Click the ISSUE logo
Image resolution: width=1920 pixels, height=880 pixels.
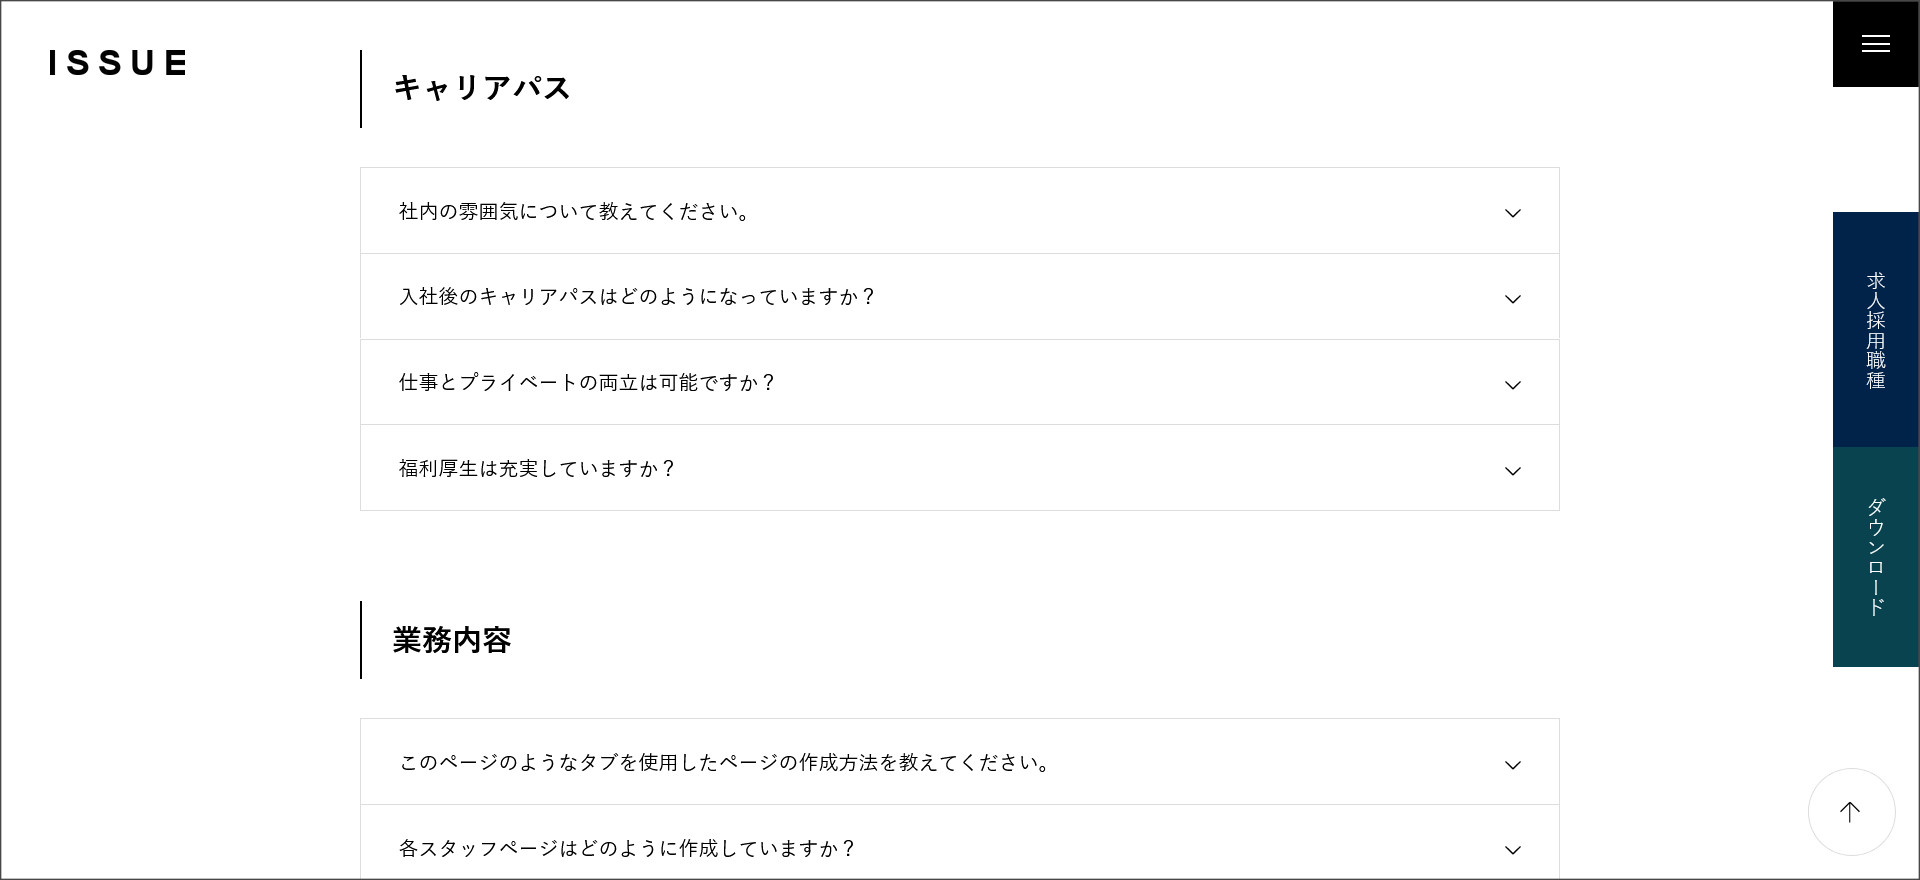pos(118,63)
